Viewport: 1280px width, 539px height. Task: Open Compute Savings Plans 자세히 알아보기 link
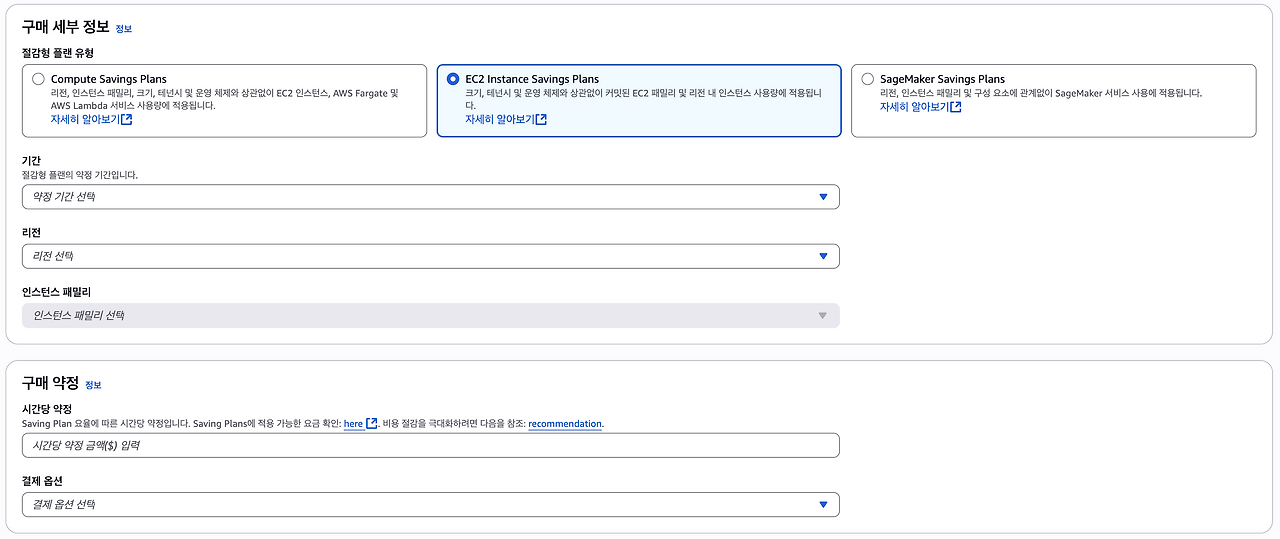click(85, 119)
